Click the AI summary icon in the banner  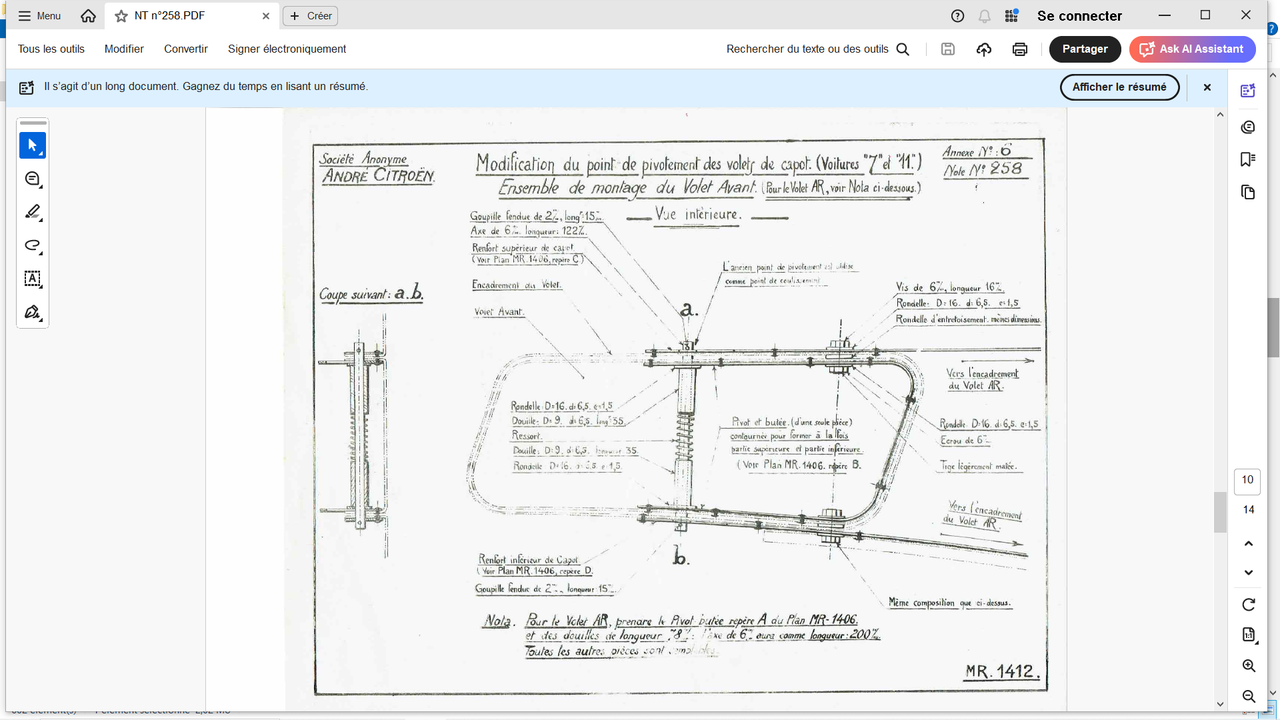tap(27, 87)
